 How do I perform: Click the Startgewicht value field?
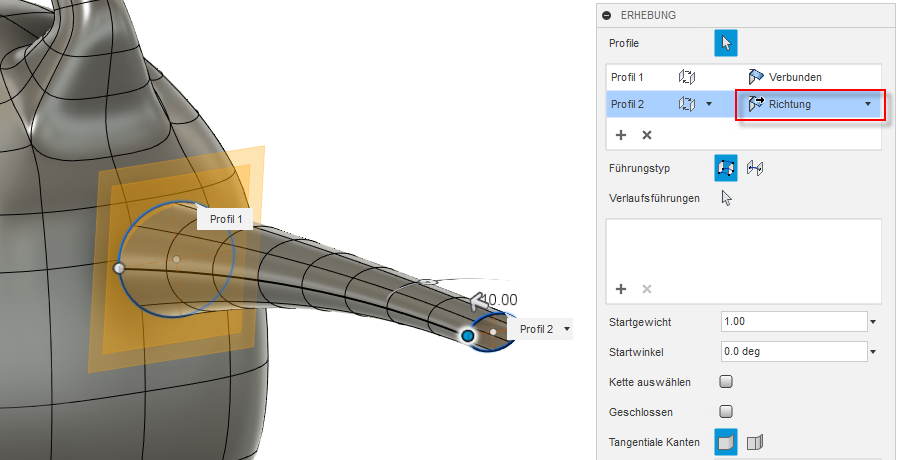[x=794, y=322]
